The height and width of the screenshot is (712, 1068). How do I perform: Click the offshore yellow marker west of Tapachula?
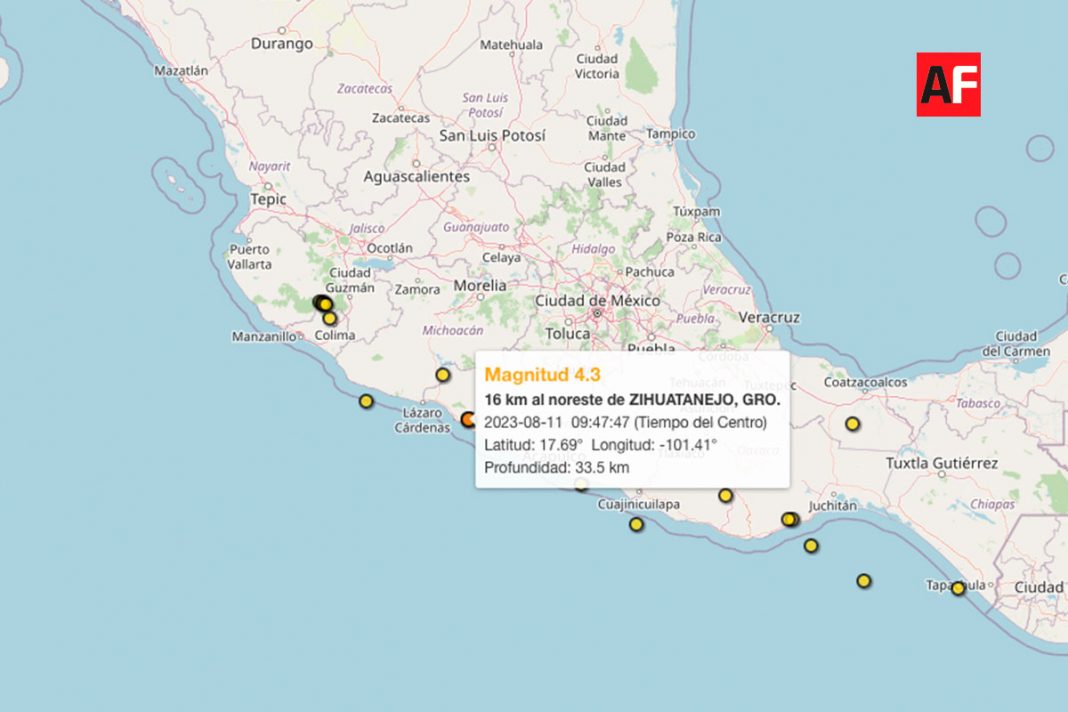pyautogui.click(x=864, y=581)
